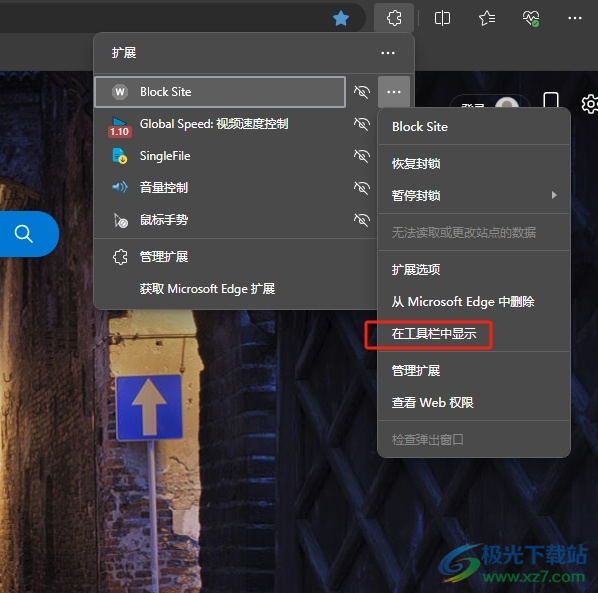Click the 鼠标手势 extension row
The image size is (598, 593).
(220, 220)
